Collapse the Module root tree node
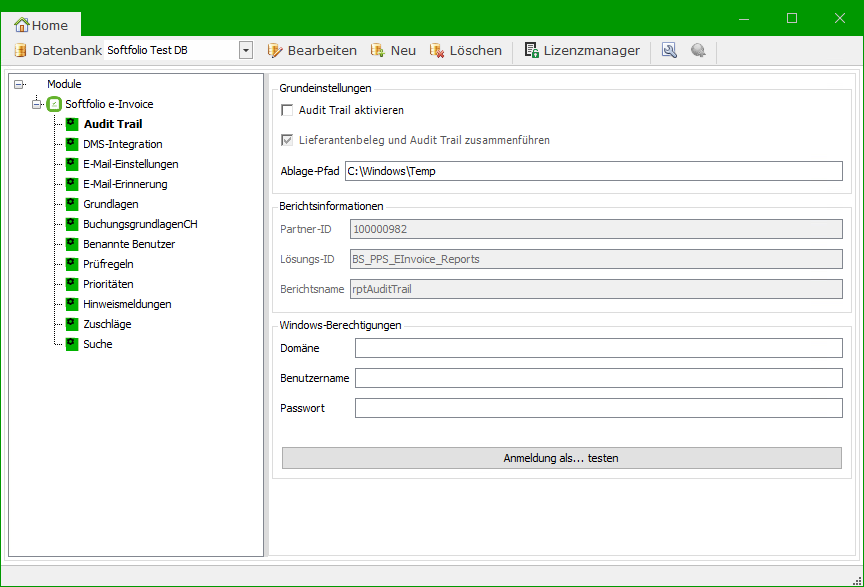The image size is (864, 587). coord(19,84)
